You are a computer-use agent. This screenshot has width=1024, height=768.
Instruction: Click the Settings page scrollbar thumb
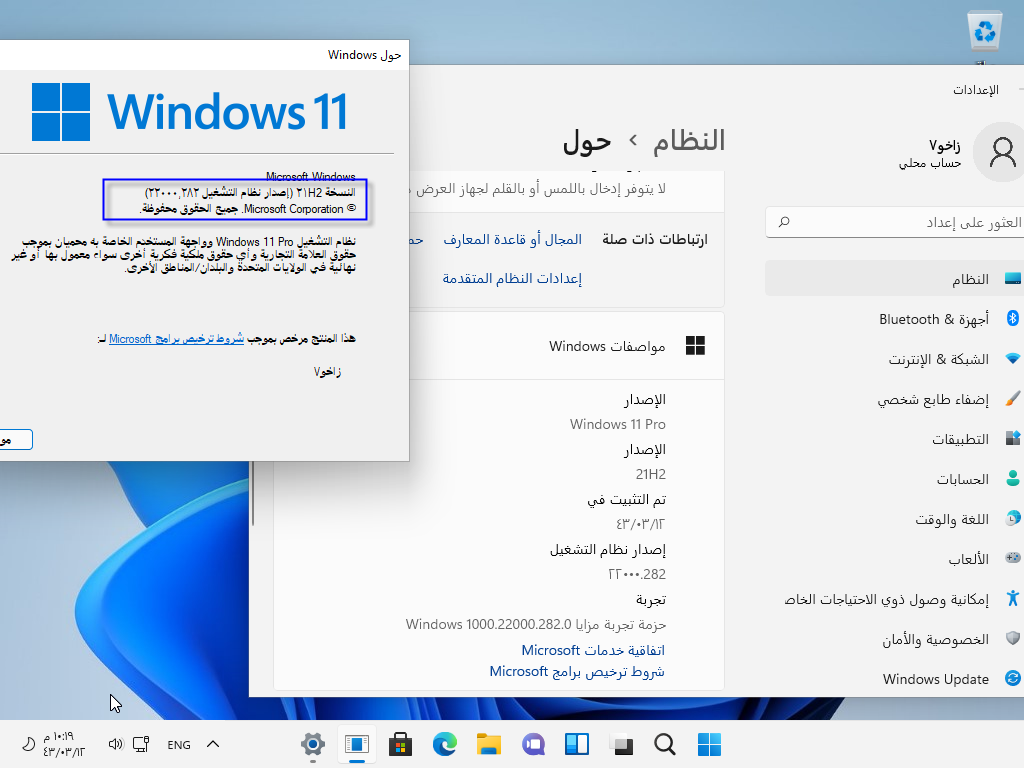tap(253, 493)
